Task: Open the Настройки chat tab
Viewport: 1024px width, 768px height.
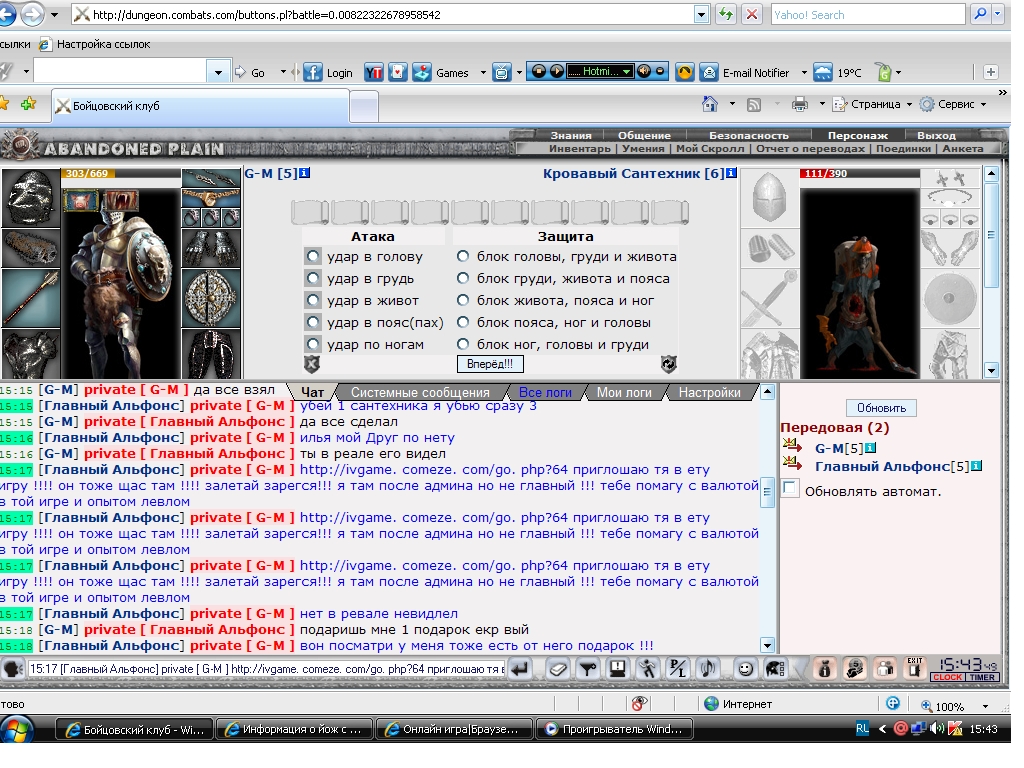Action: click(709, 392)
